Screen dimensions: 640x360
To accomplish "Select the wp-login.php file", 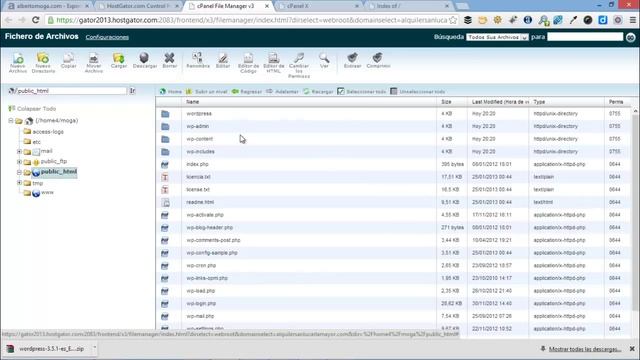I will 392,304.
